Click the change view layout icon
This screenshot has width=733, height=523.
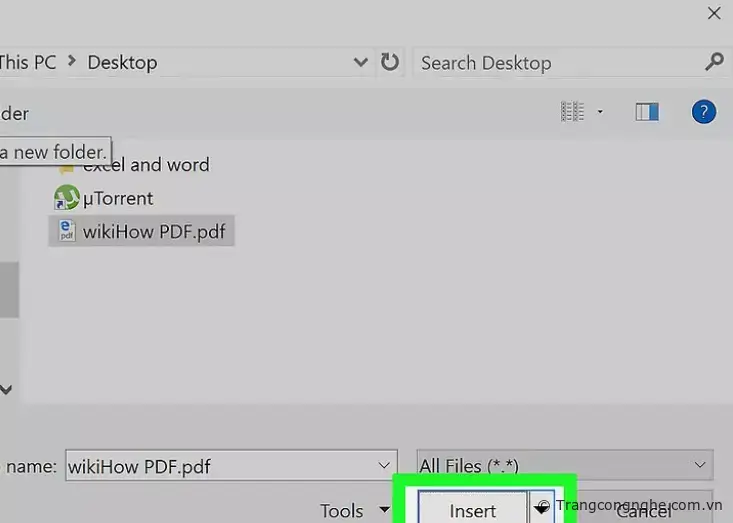(x=572, y=112)
